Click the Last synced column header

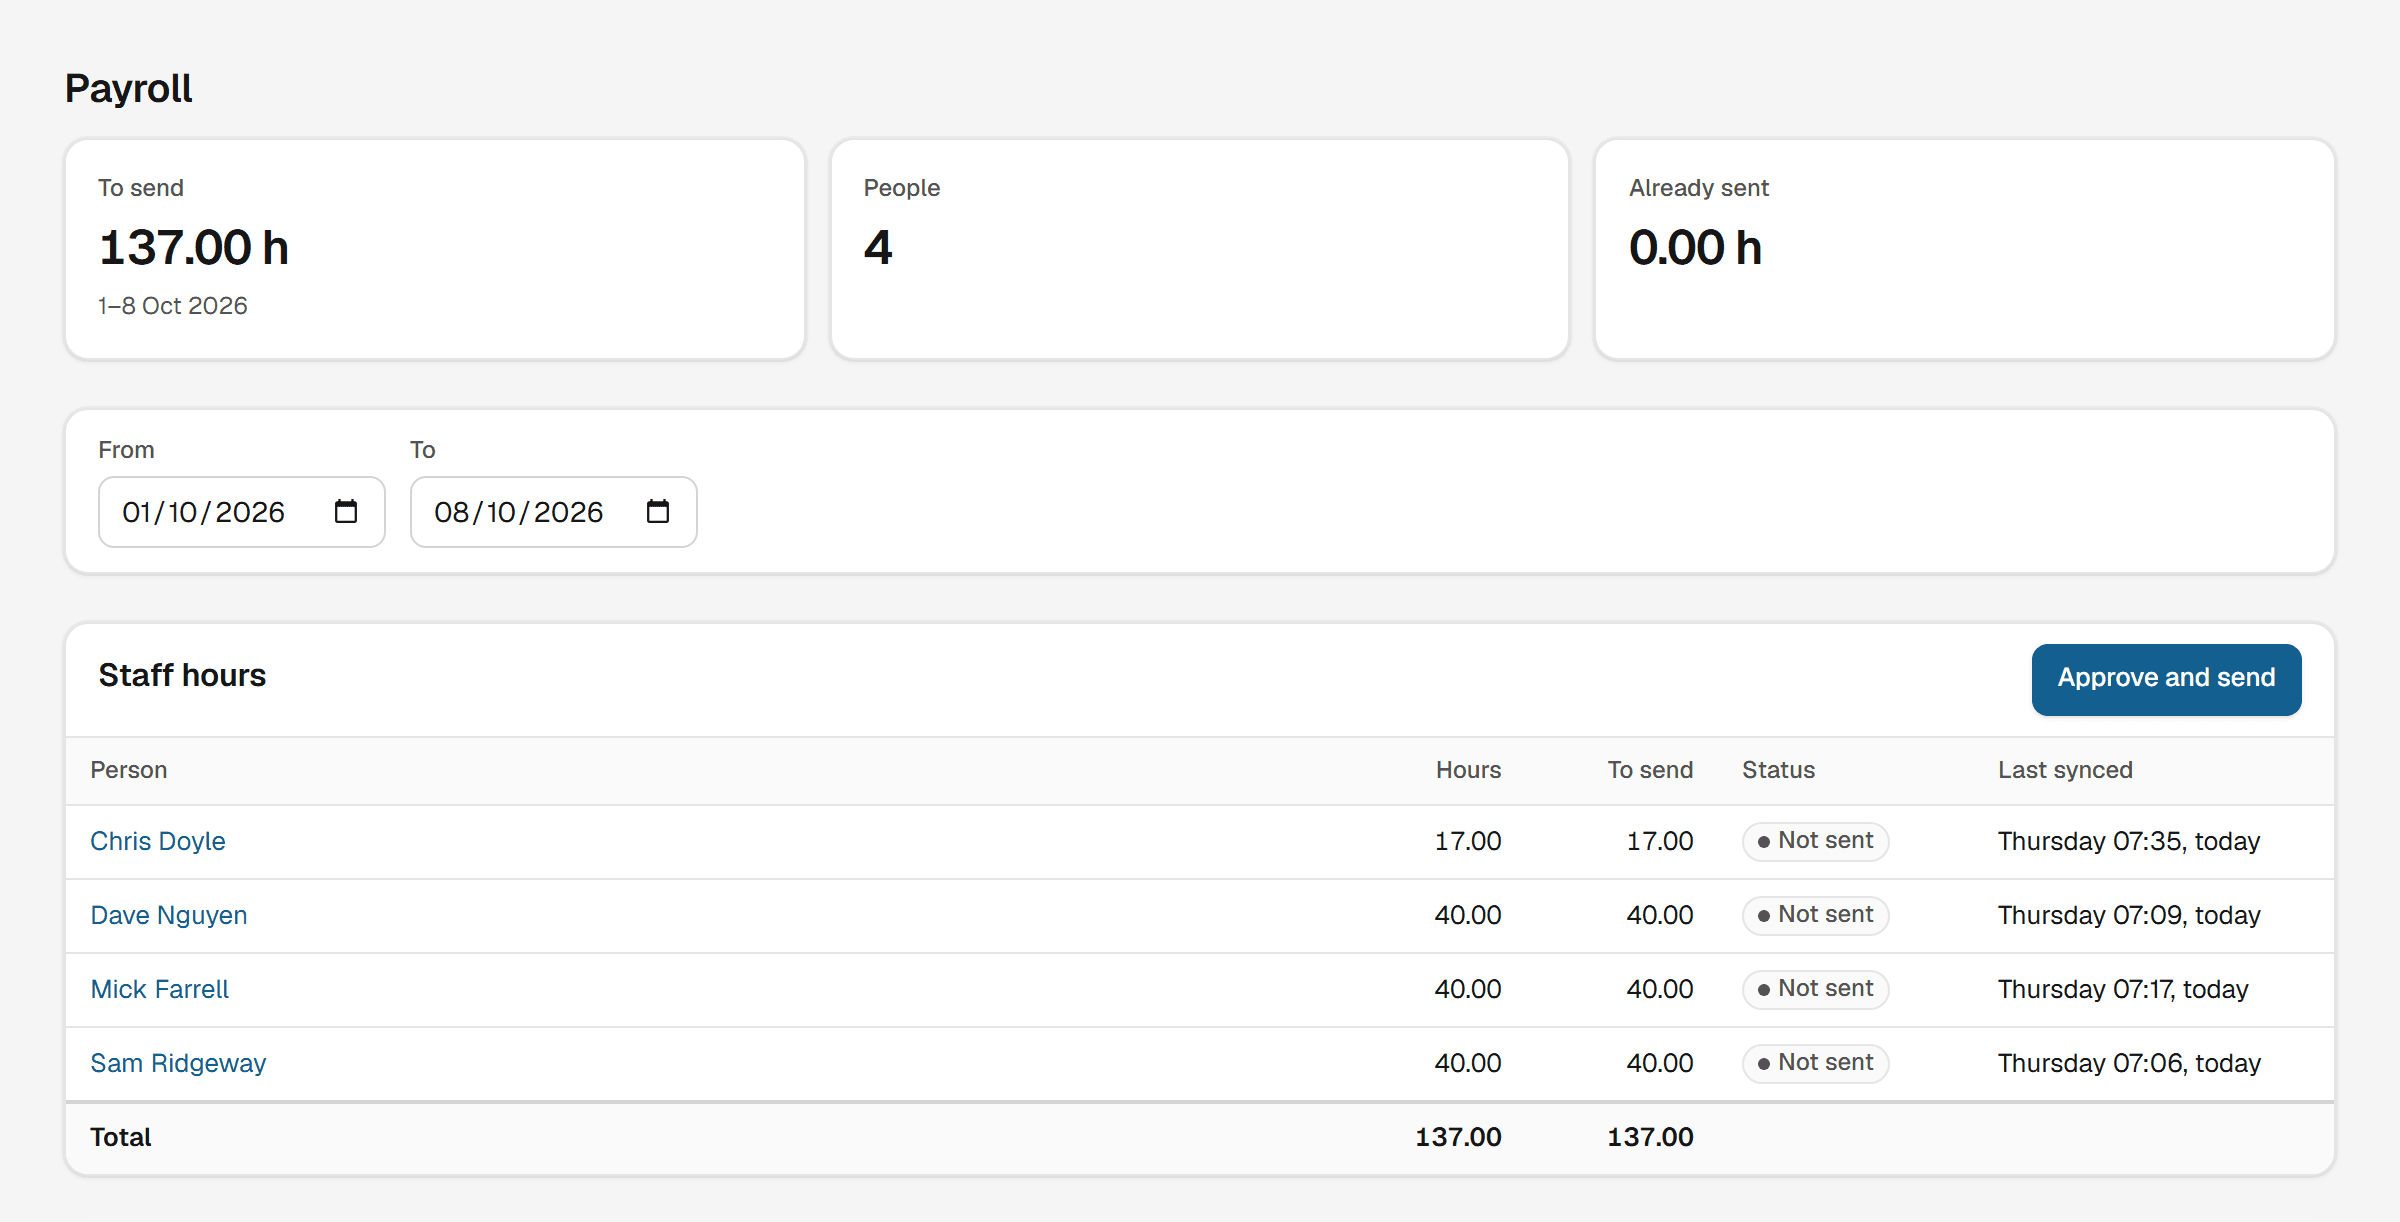[2065, 770]
